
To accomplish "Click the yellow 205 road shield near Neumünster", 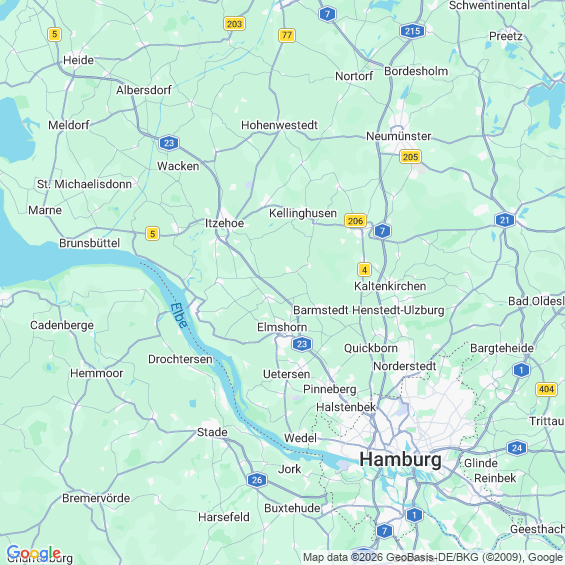I will (410, 157).
